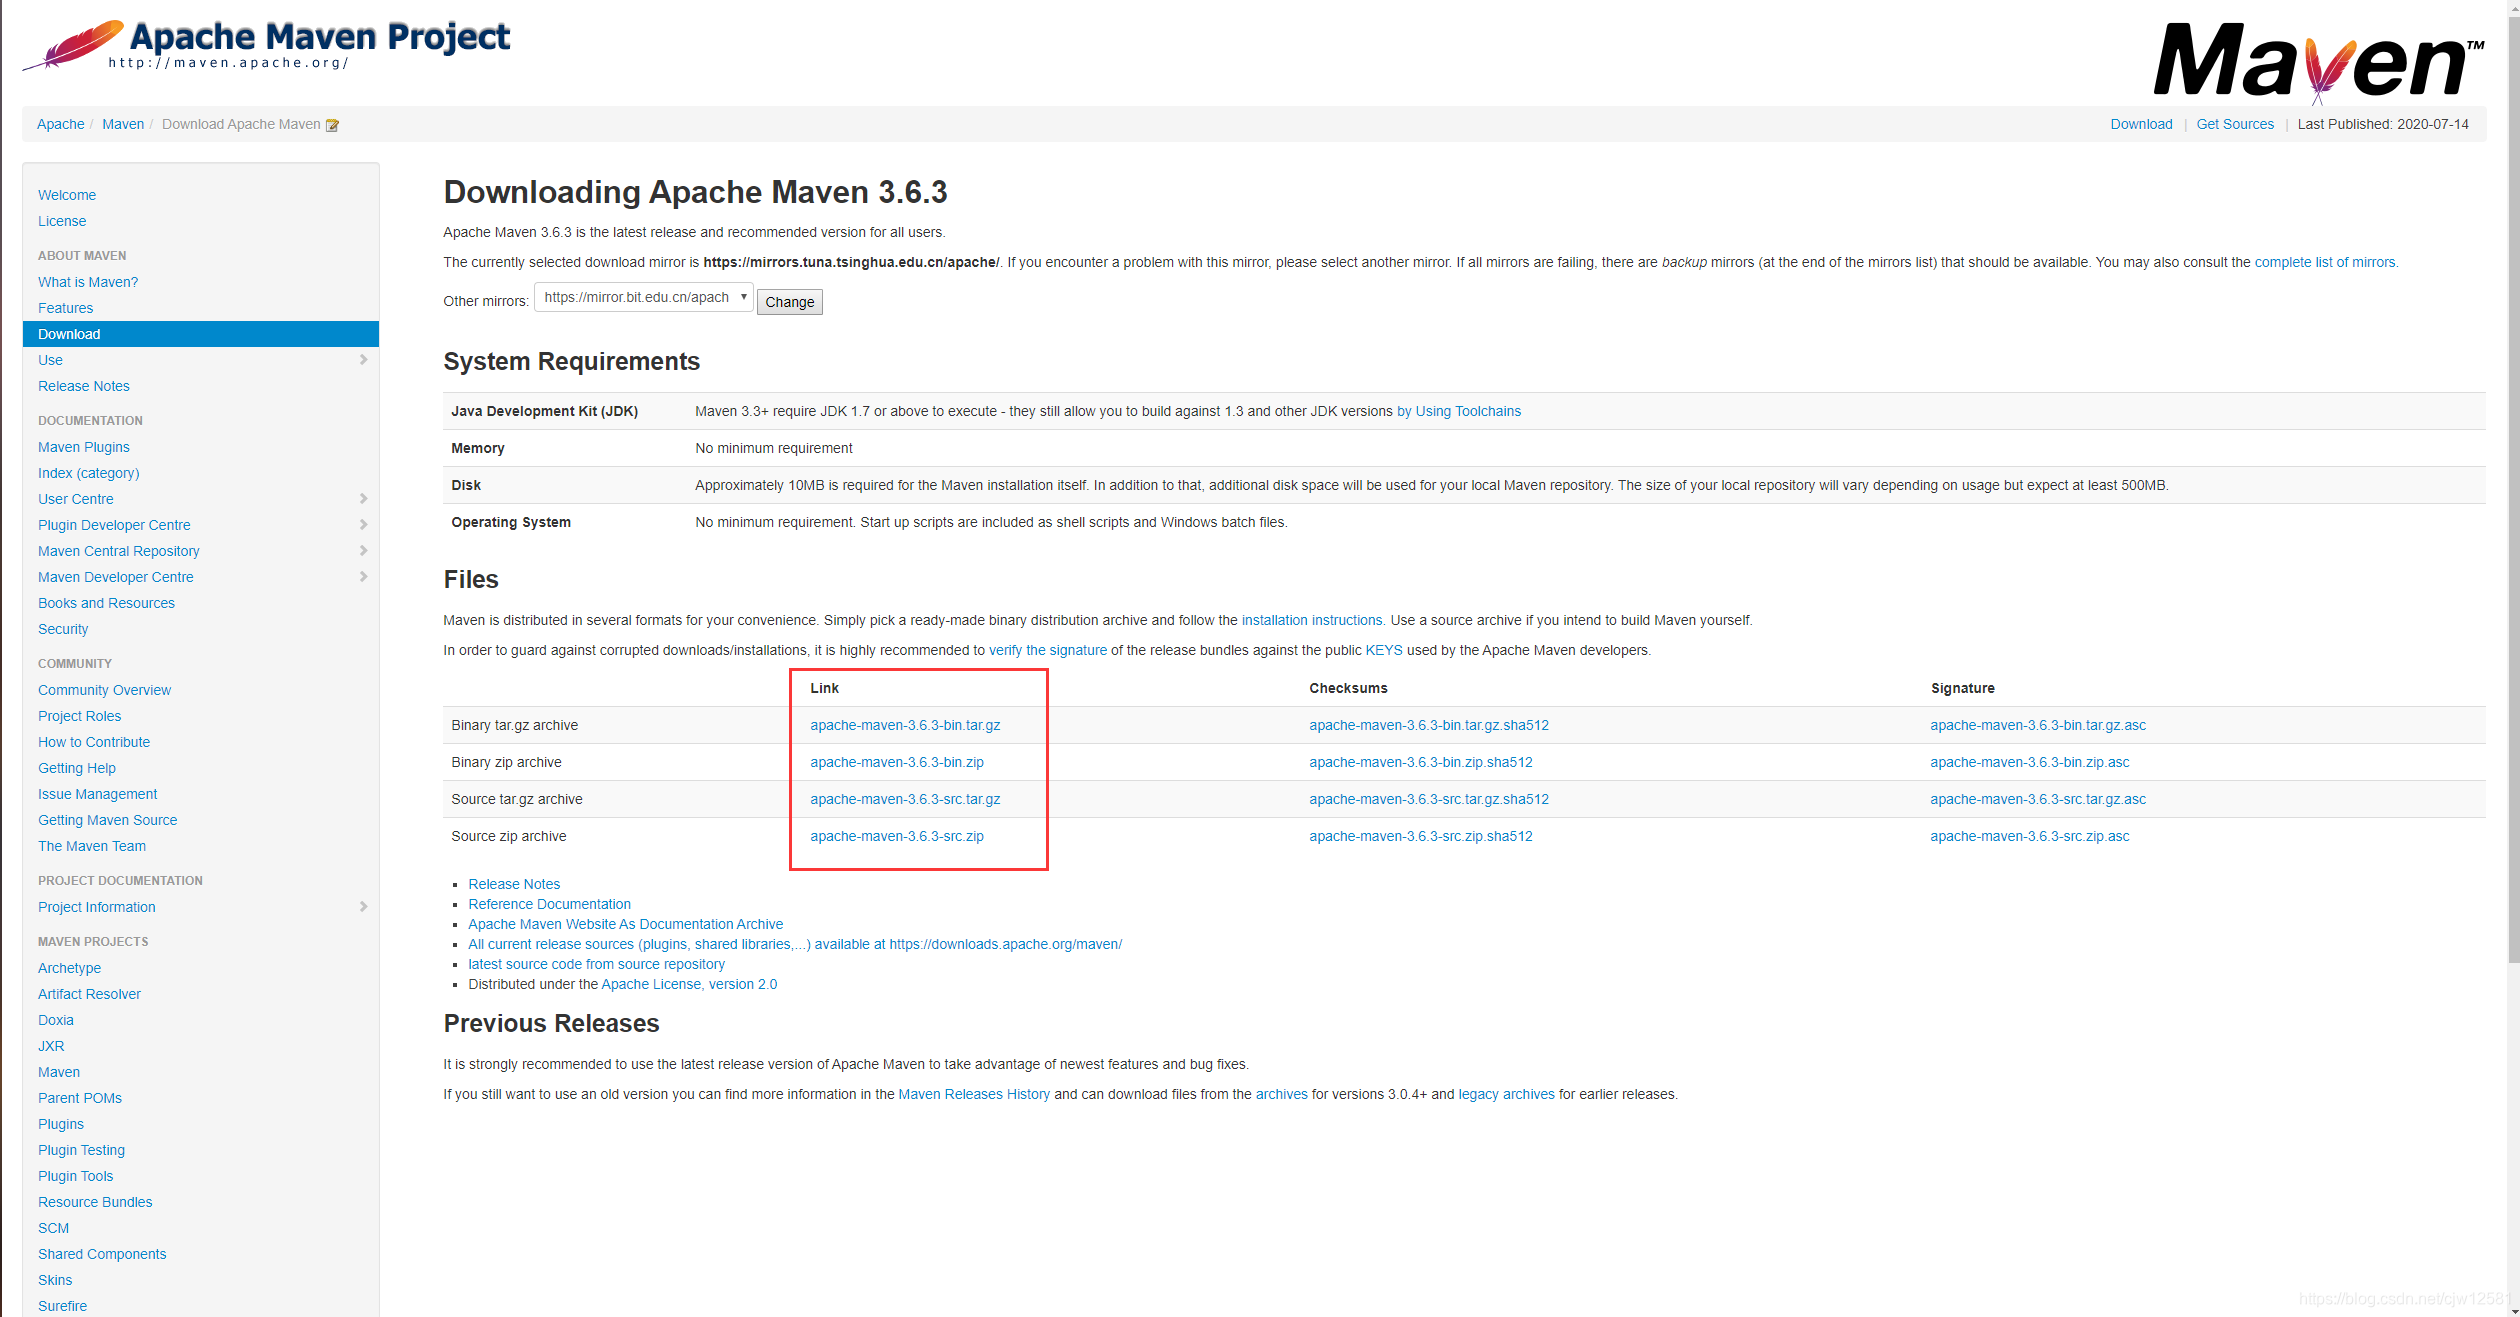
Task: Click the Apache Maven Project feather logo
Action: 266,45
